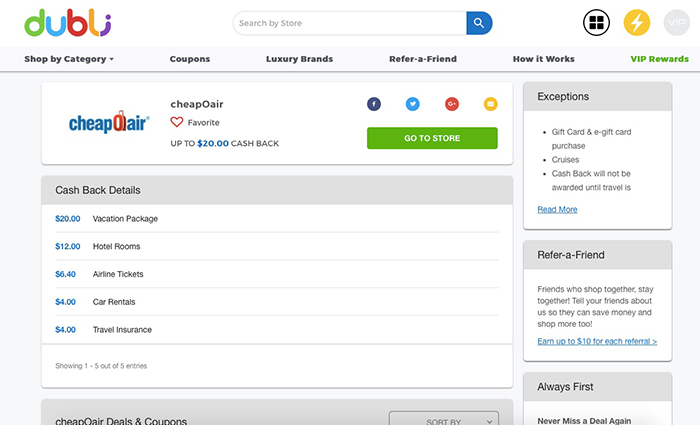
Task: Click Never Miss a Deal Again text
Action: [584, 421]
